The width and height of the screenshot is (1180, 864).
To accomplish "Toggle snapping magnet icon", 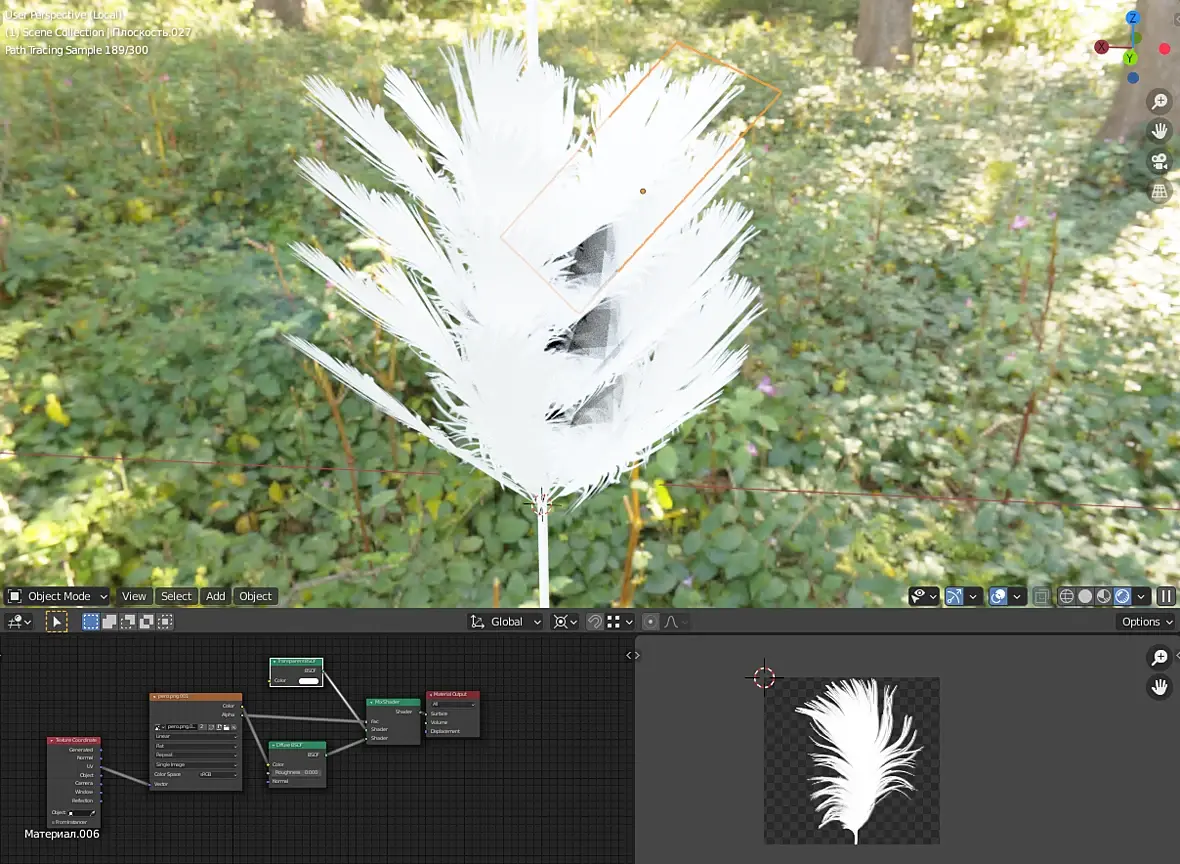I will coord(595,622).
